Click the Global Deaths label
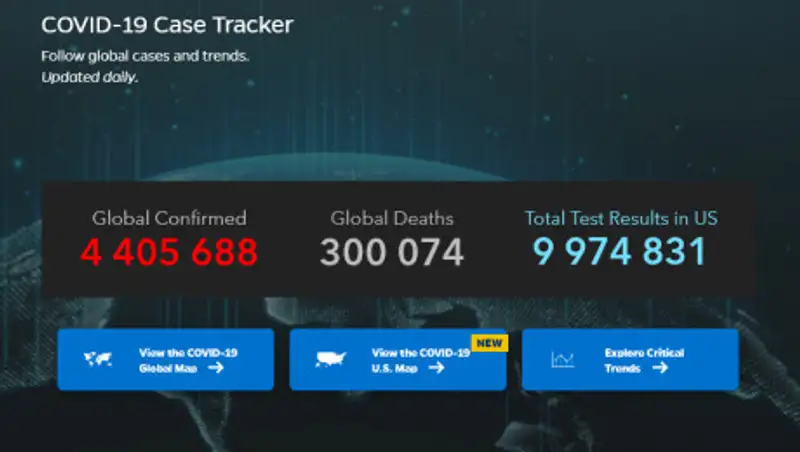800x452 pixels. click(x=392, y=218)
